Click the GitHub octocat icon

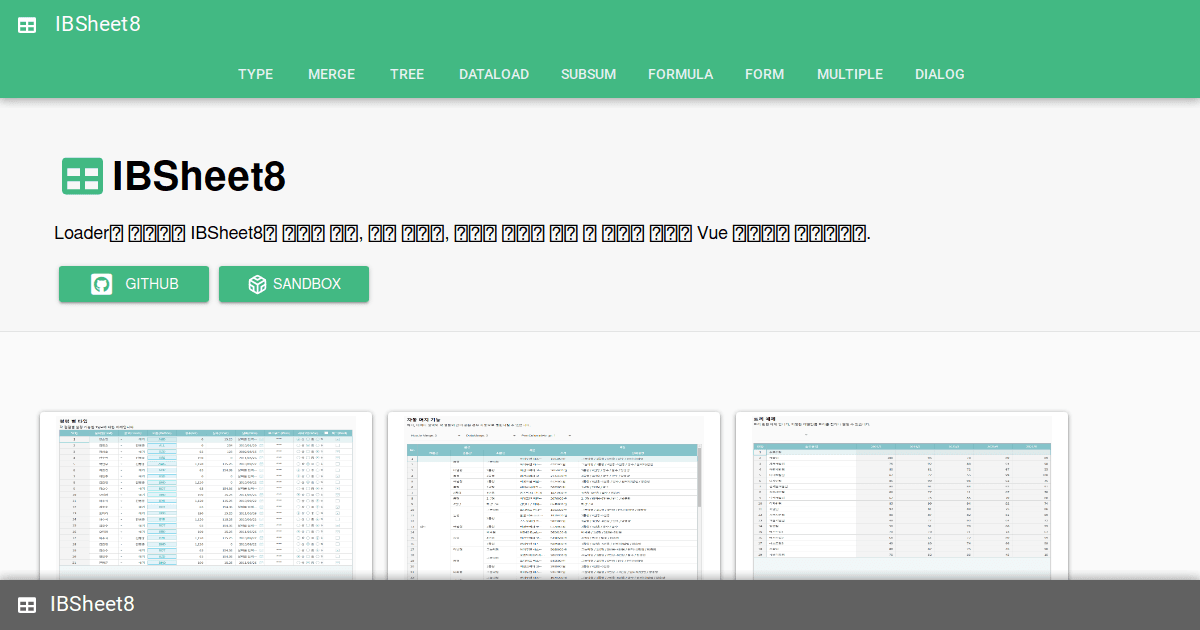[99, 284]
